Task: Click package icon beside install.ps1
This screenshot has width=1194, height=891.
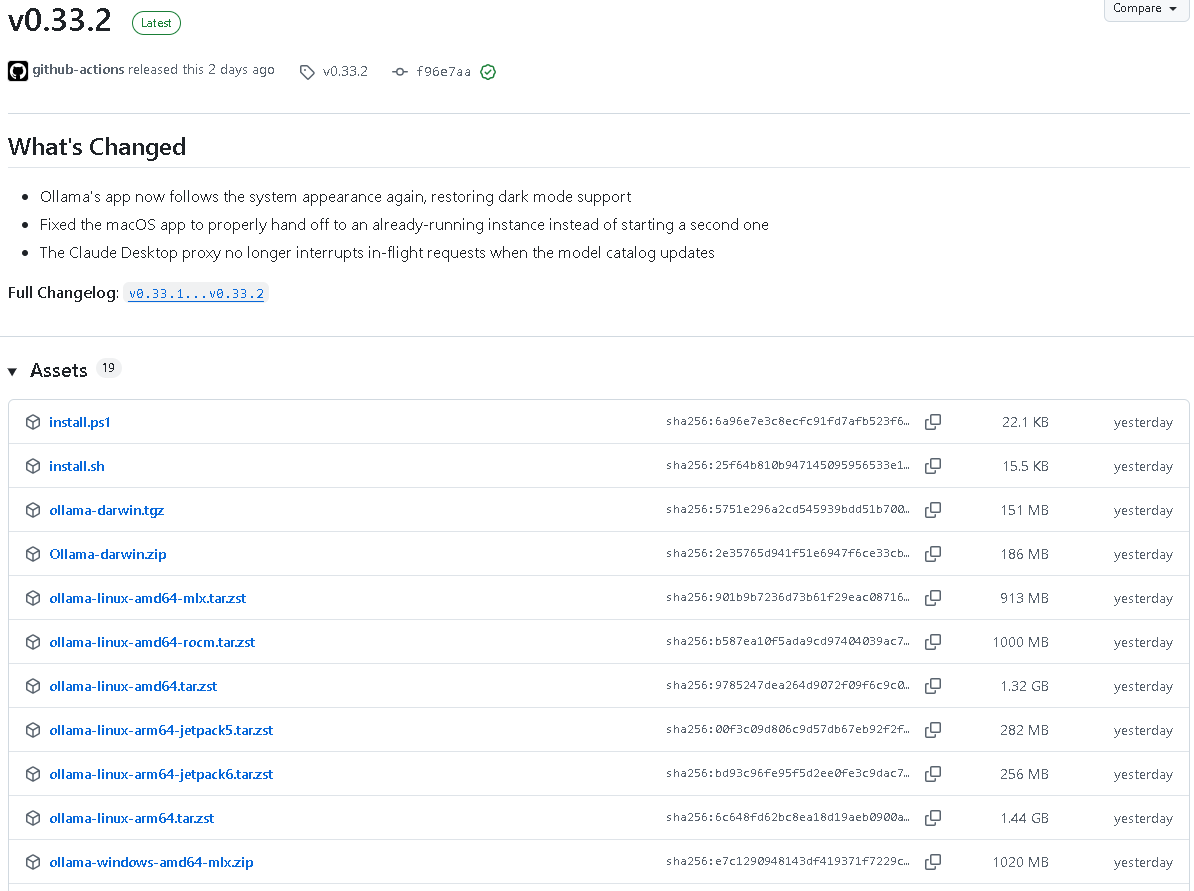Action: coord(33,422)
